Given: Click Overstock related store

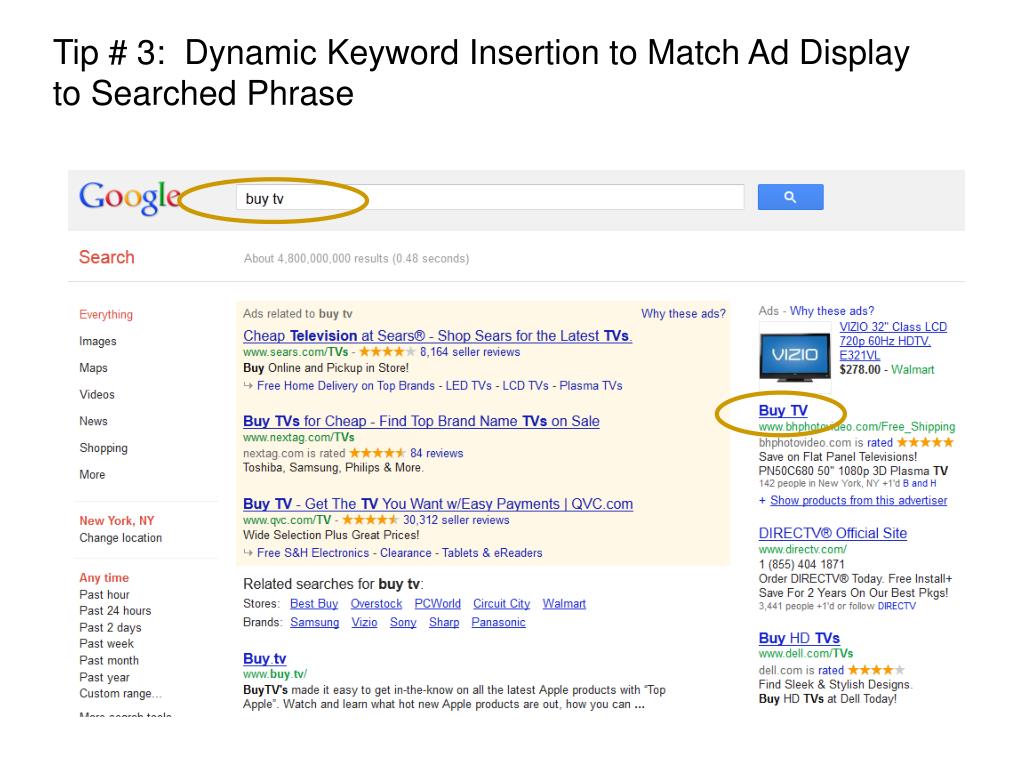Looking at the screenshot, I should 376,604.
